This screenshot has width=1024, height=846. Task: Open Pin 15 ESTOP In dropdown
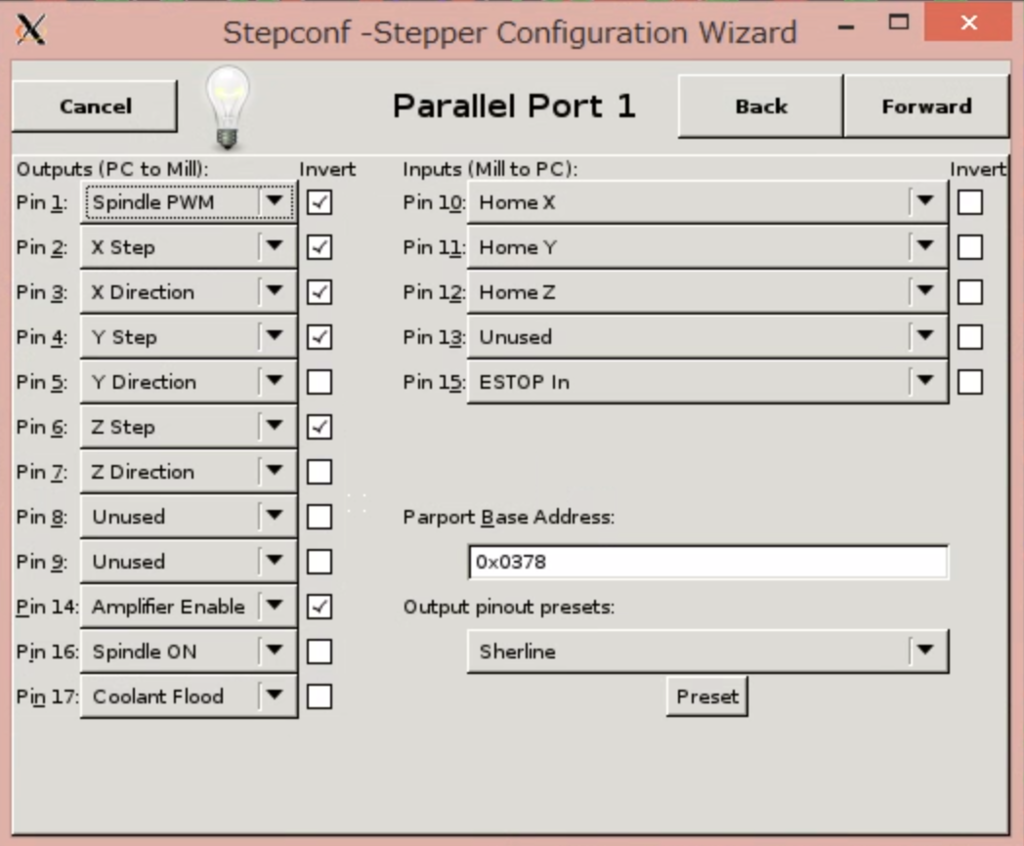[x=708, y=382]
